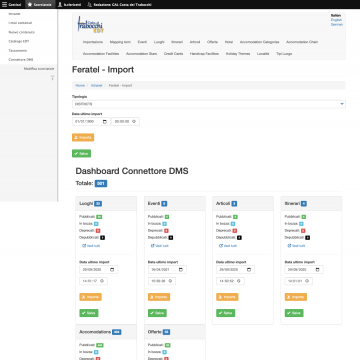
Task: Open Vedi tutti link in Luoghi card
Action: click(91, 246)
